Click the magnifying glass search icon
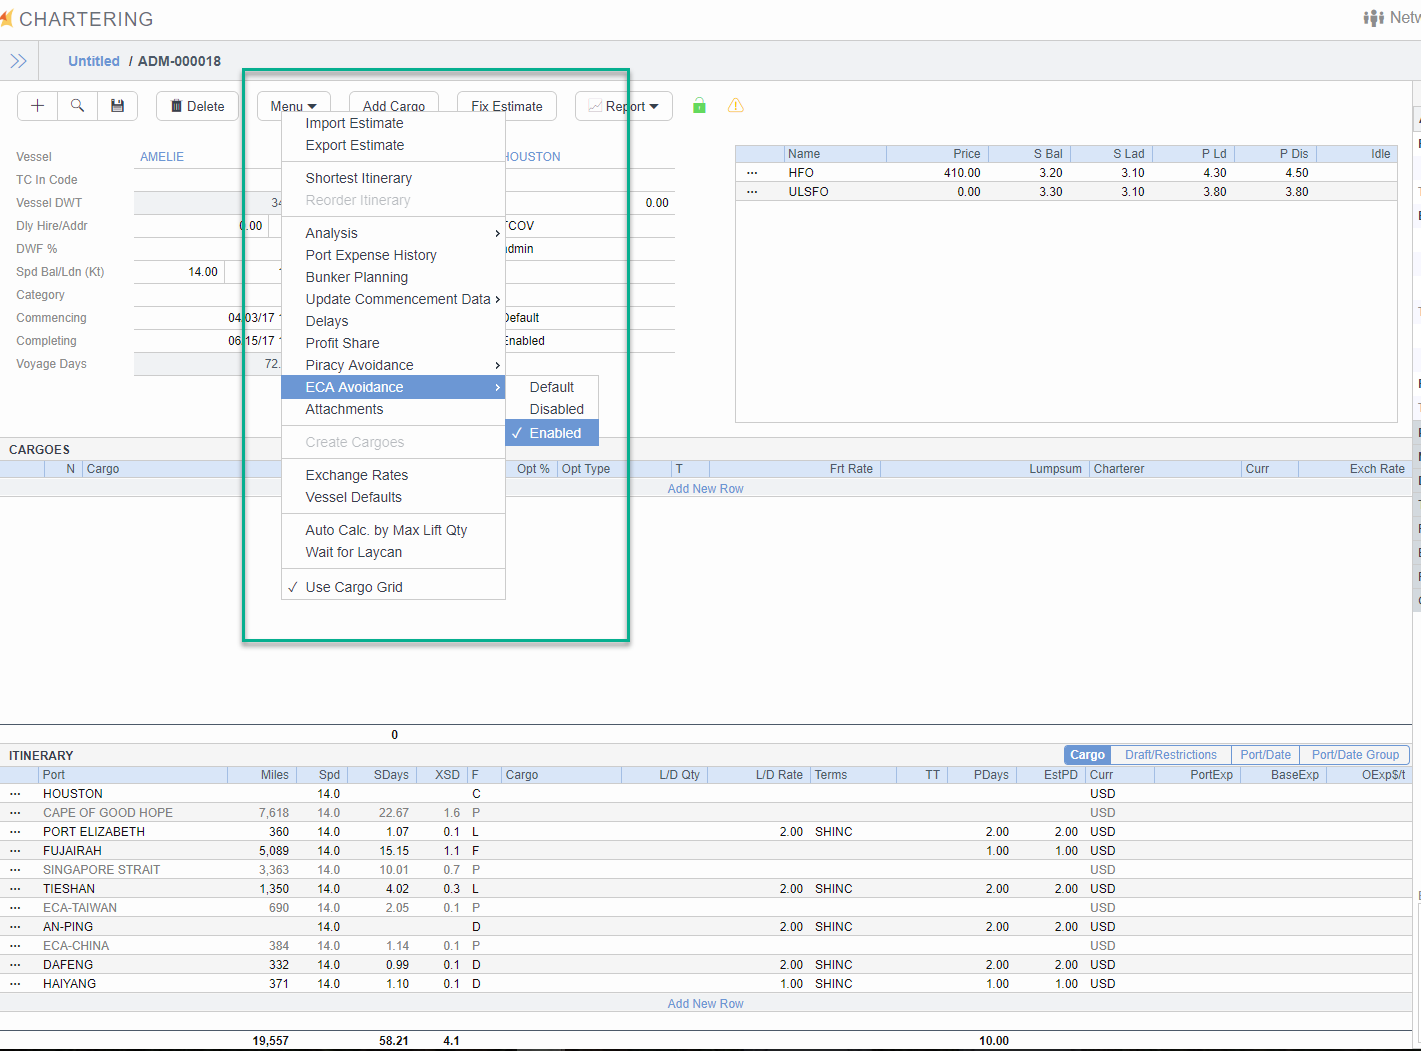 pos(77,106)
